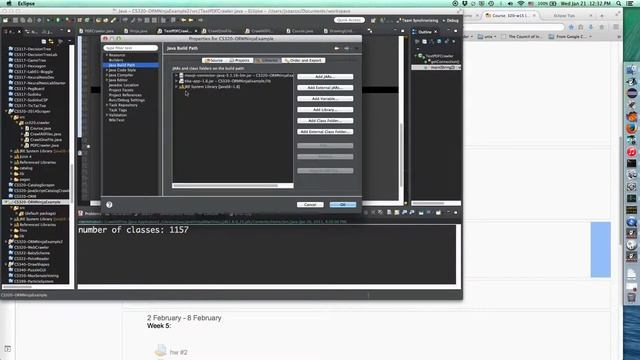Click the Add JARs... button
The height and width of the screenshot is (360, 640).
(x=325, y=77)
